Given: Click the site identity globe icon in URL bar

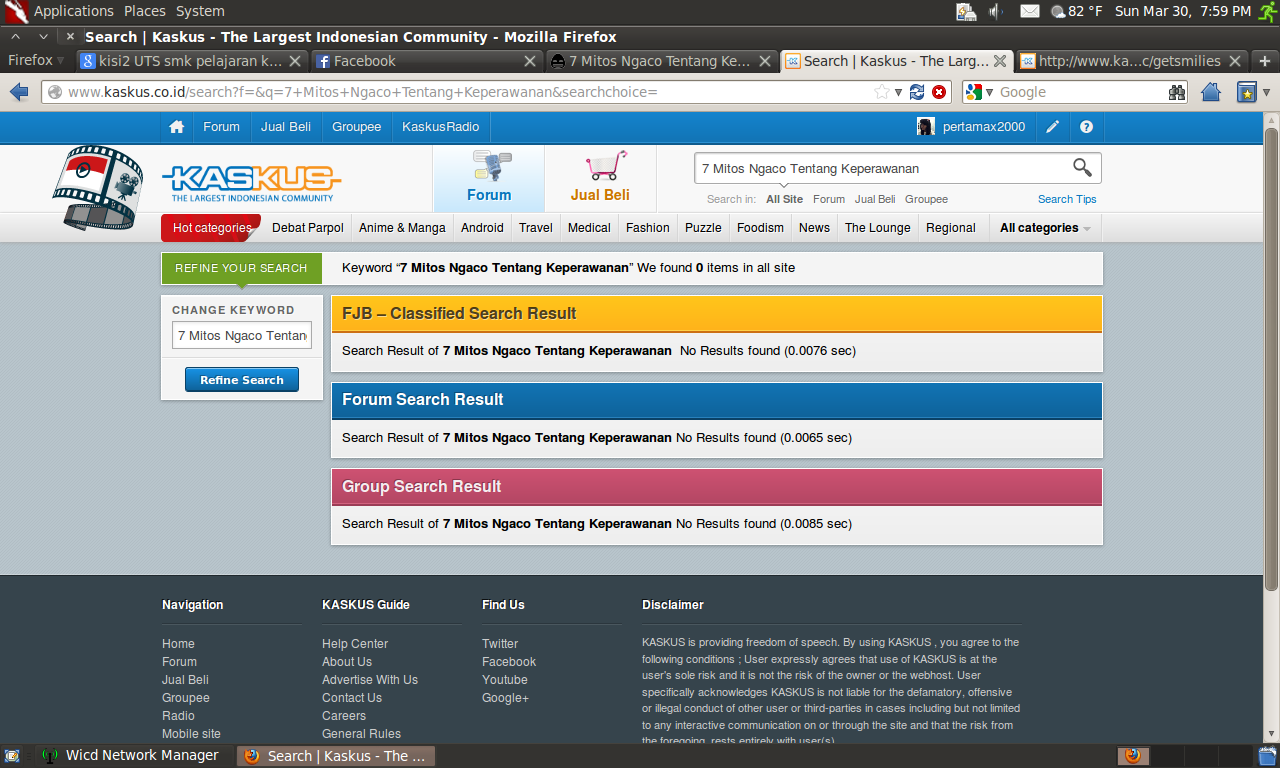Looking at the screenshot, I should tap(55, 92).
